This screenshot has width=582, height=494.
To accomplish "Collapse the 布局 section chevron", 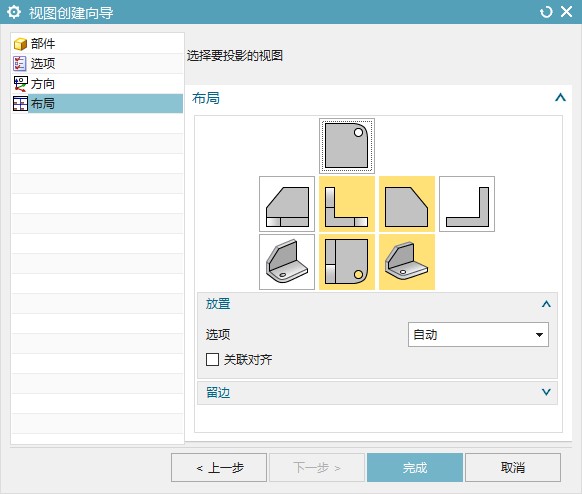I will tap(560, 98).
